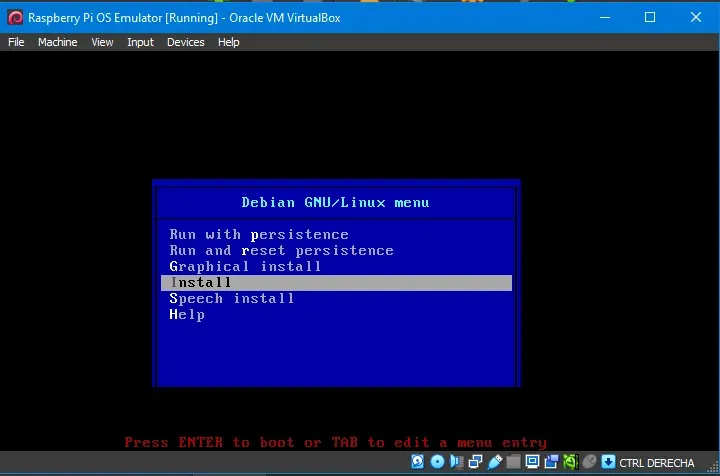Click the 'CTRL DERECHA' host key label

coord(657,463)
